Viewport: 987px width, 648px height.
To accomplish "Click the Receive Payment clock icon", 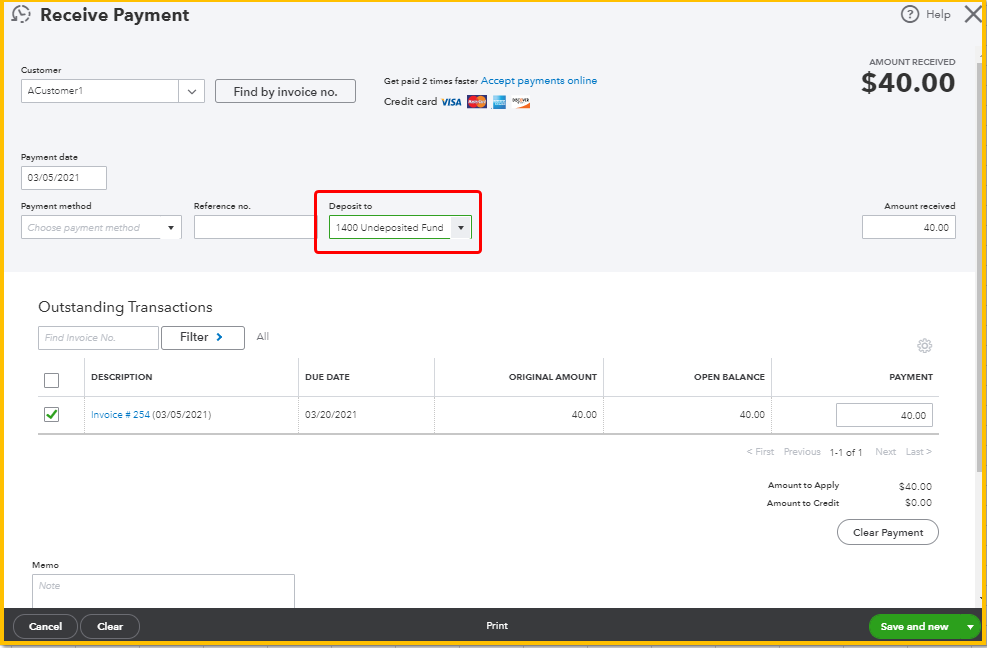I will pos(20,14).
